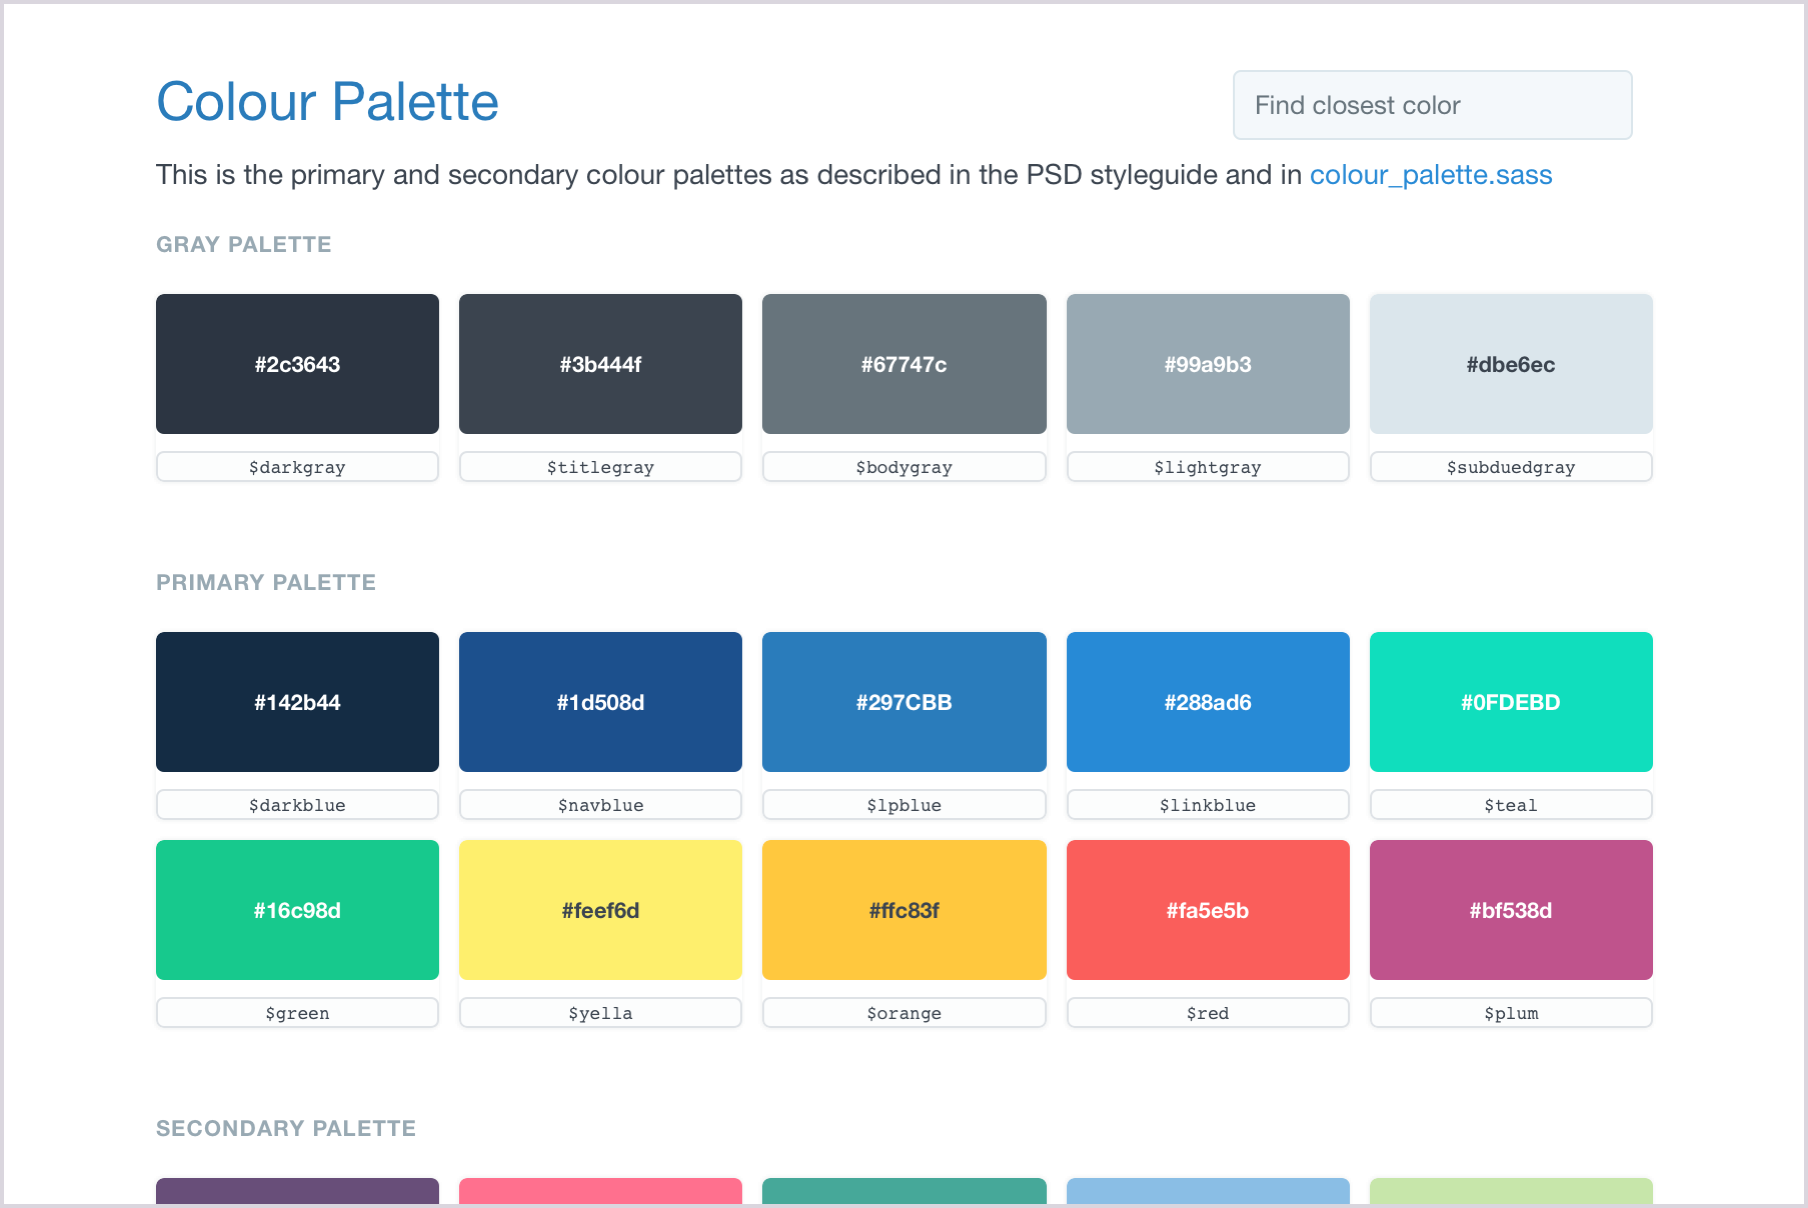Select the #2c3643 darkgray swatch

pos(297,364)
